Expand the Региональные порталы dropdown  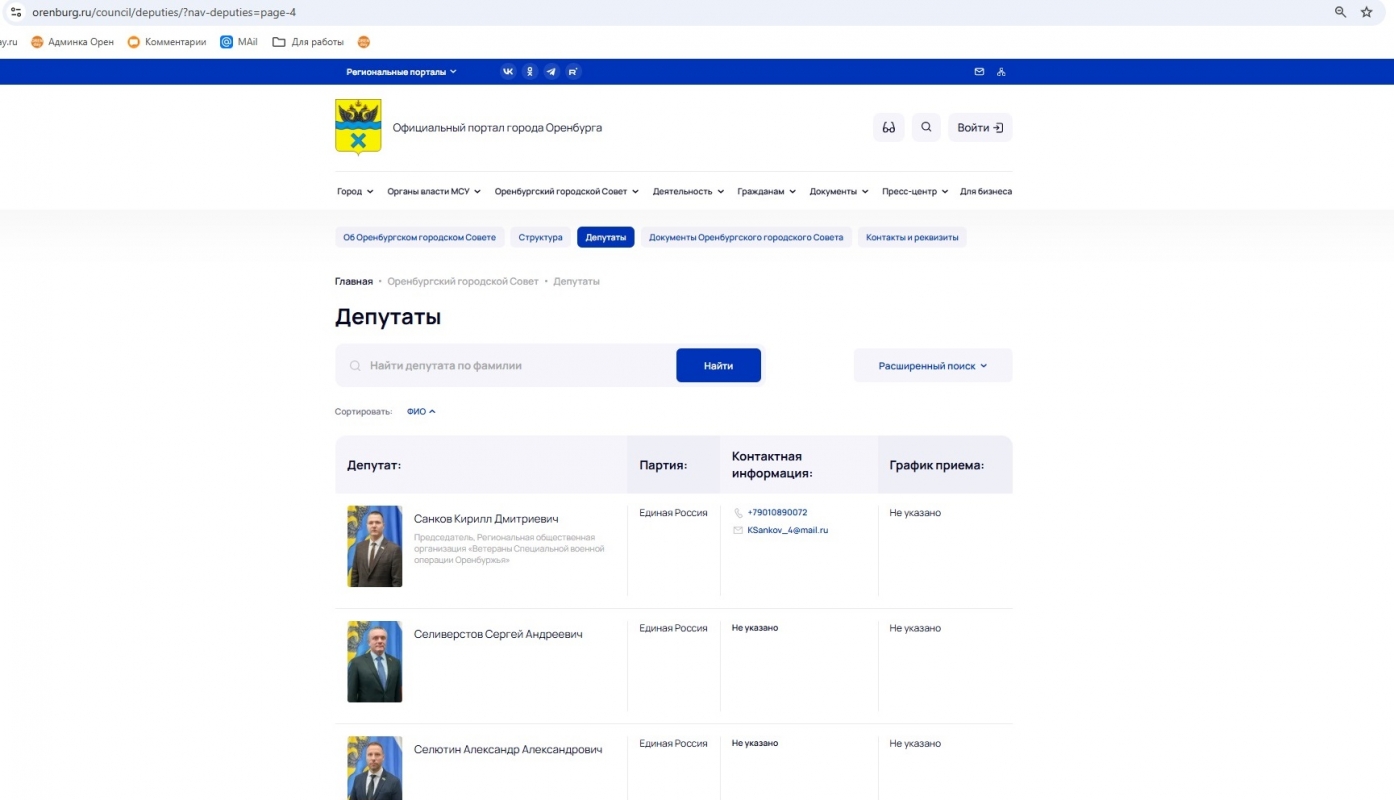pyautogui.click(x=401, y=72)
